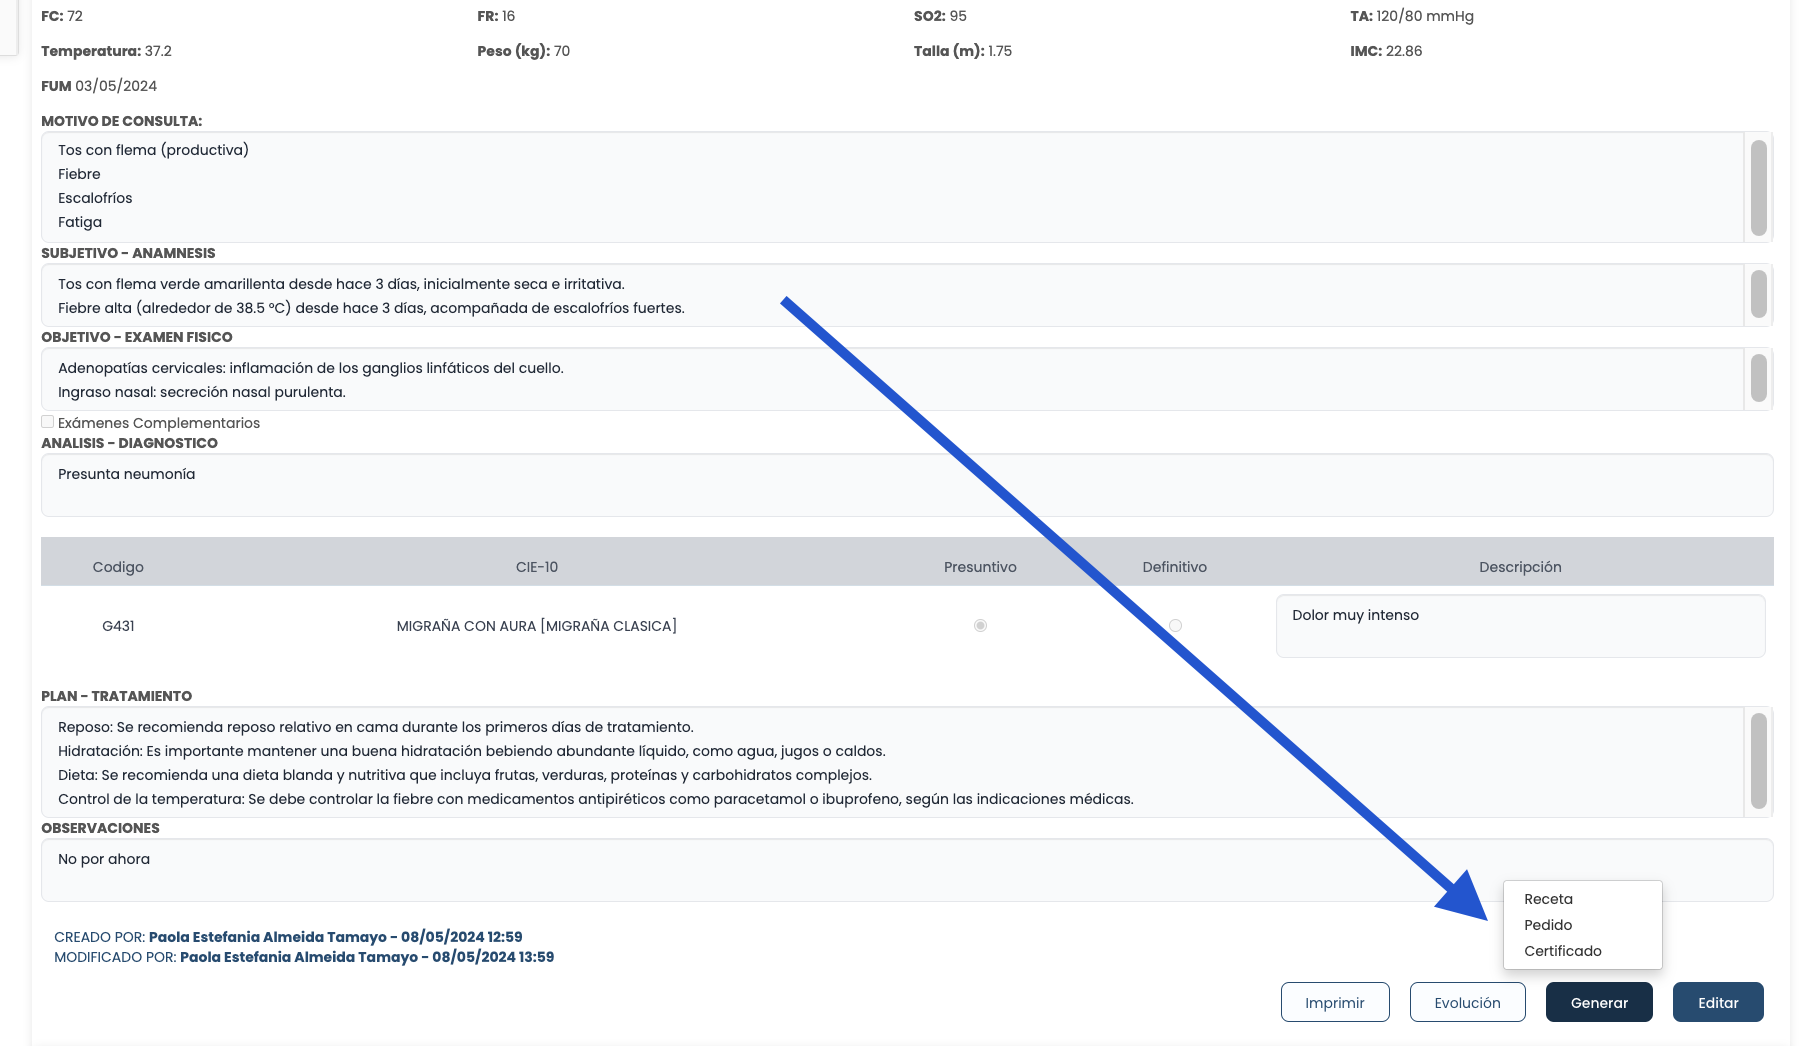Click the CIE-10 column header
Viewport: 1802px width, 1046px height.
tap(537, 567)
